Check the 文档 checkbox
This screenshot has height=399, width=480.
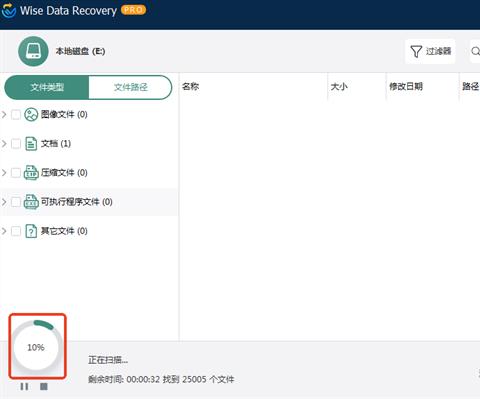16,144
